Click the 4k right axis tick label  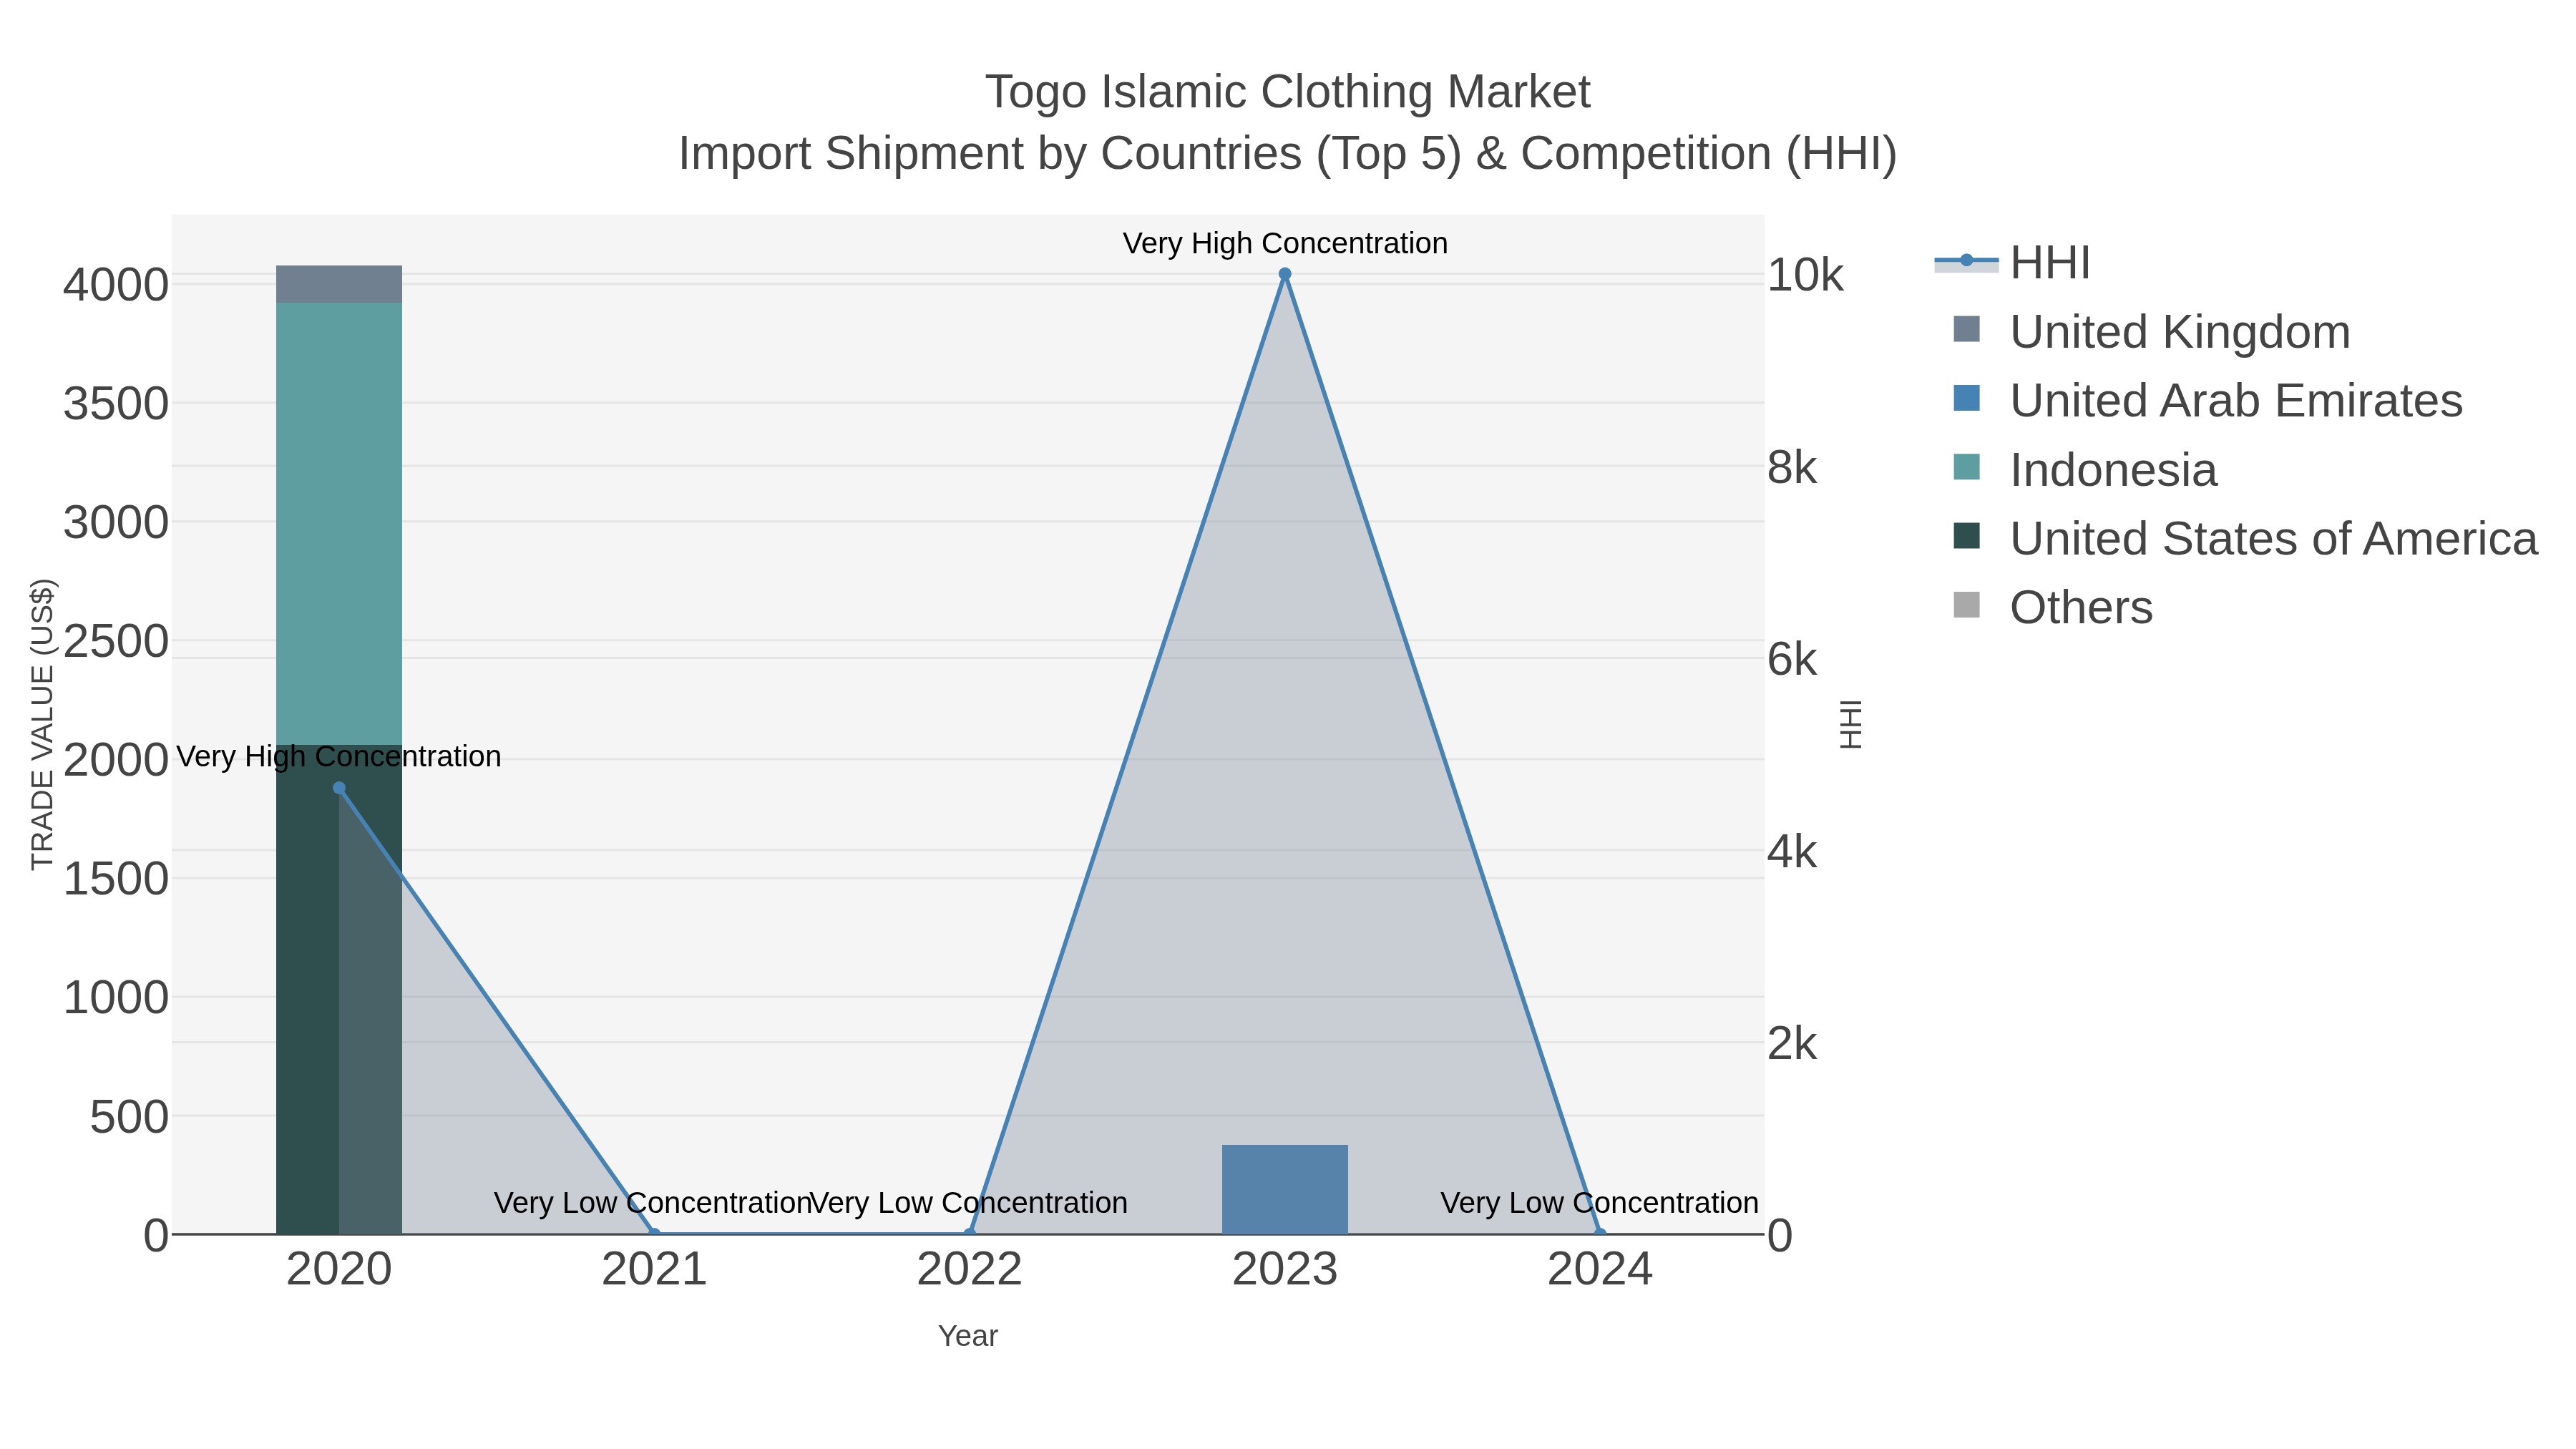[x=1792, y=851]
